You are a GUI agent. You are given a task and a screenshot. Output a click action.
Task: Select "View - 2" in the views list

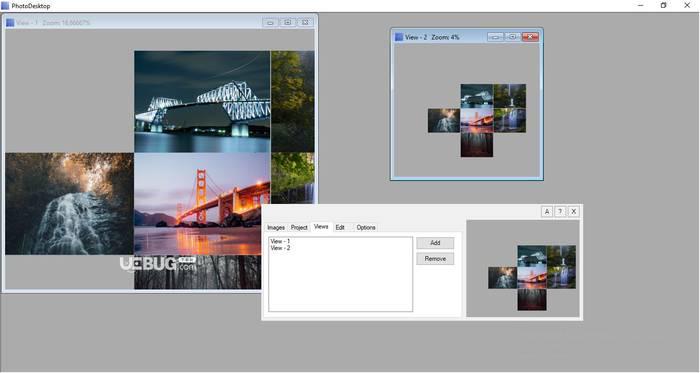(280, 248)
